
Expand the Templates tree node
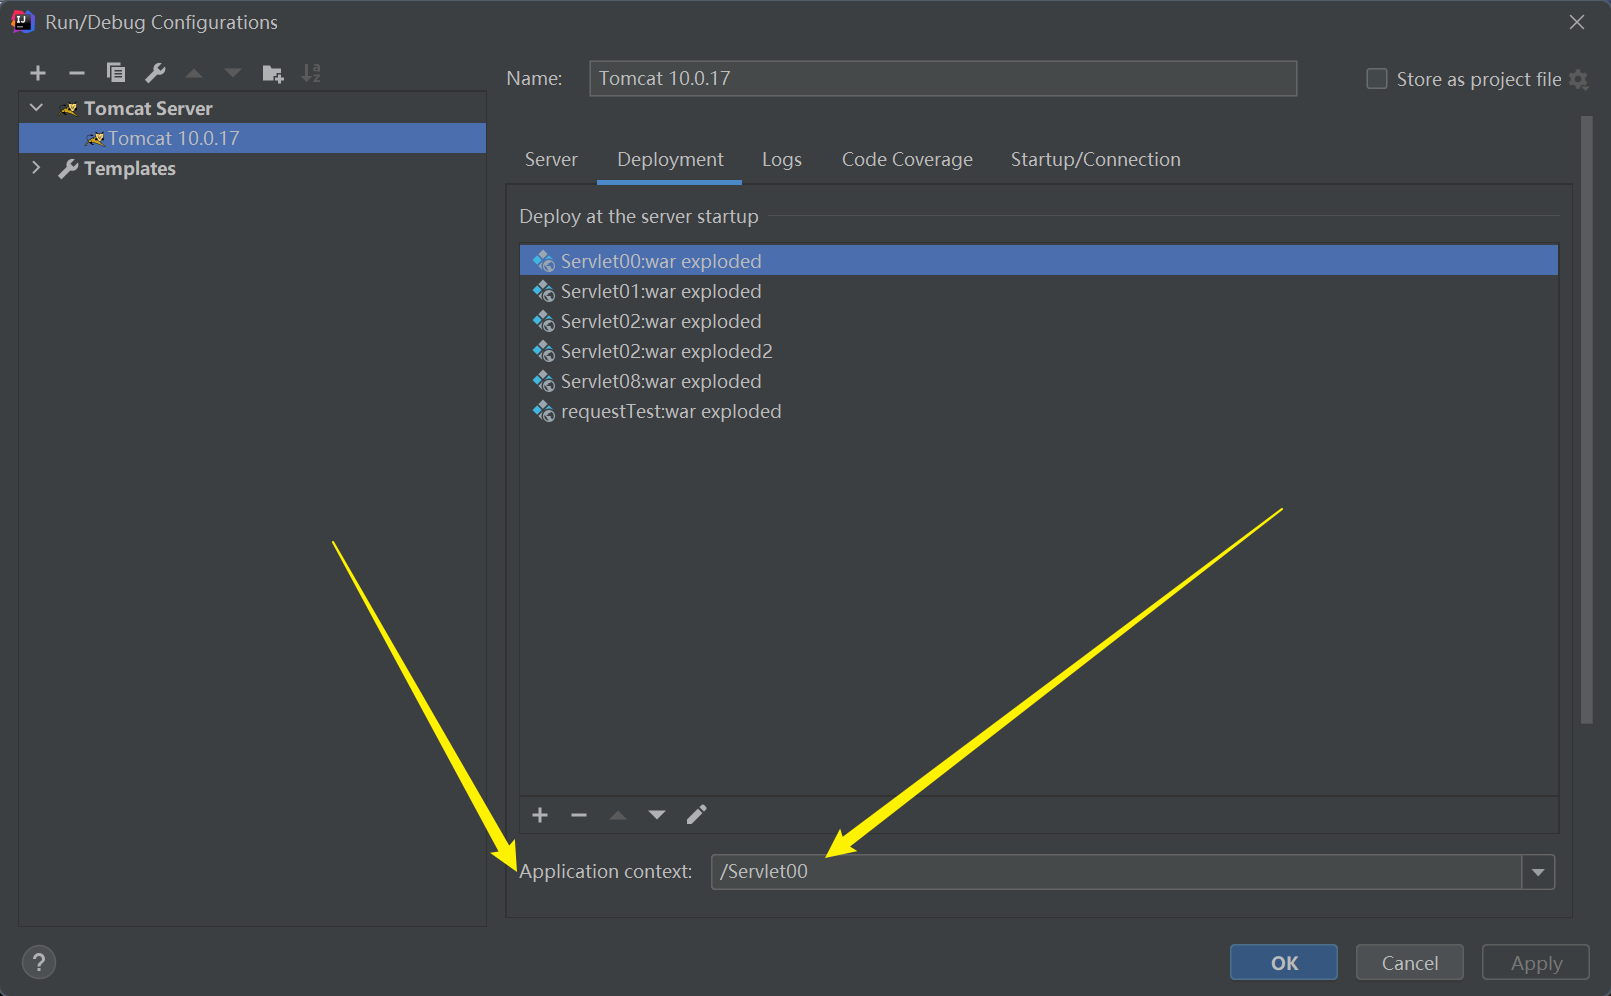(37, 168)
